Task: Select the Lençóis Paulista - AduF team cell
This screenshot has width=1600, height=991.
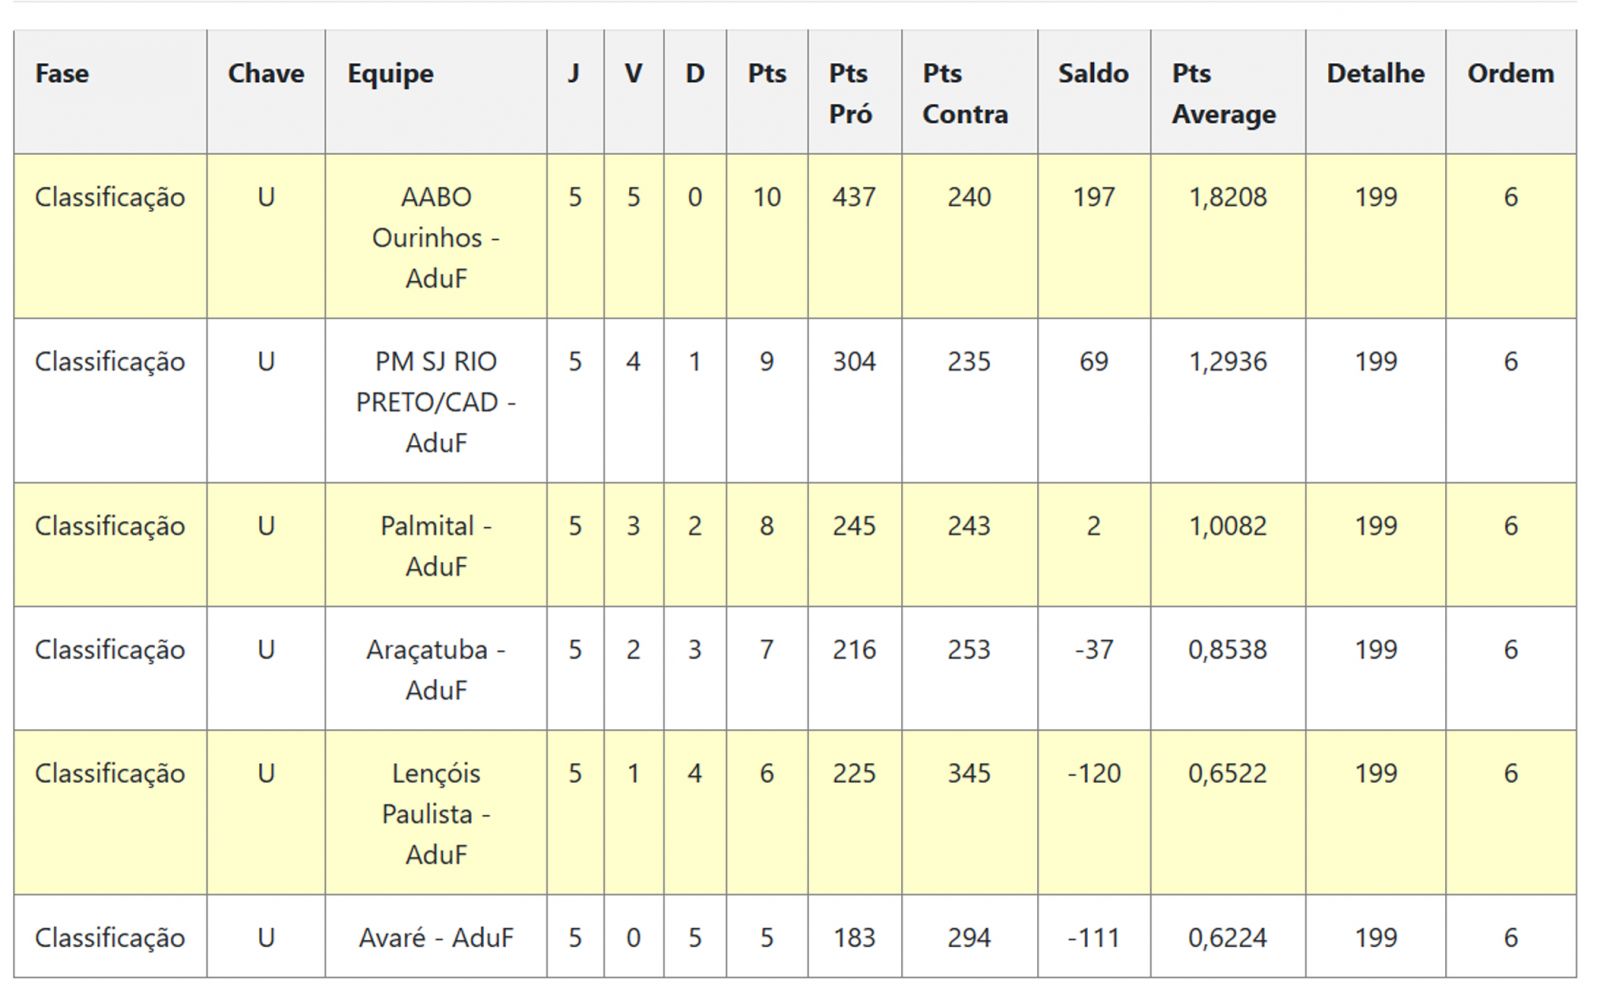Action: point(436,813)
